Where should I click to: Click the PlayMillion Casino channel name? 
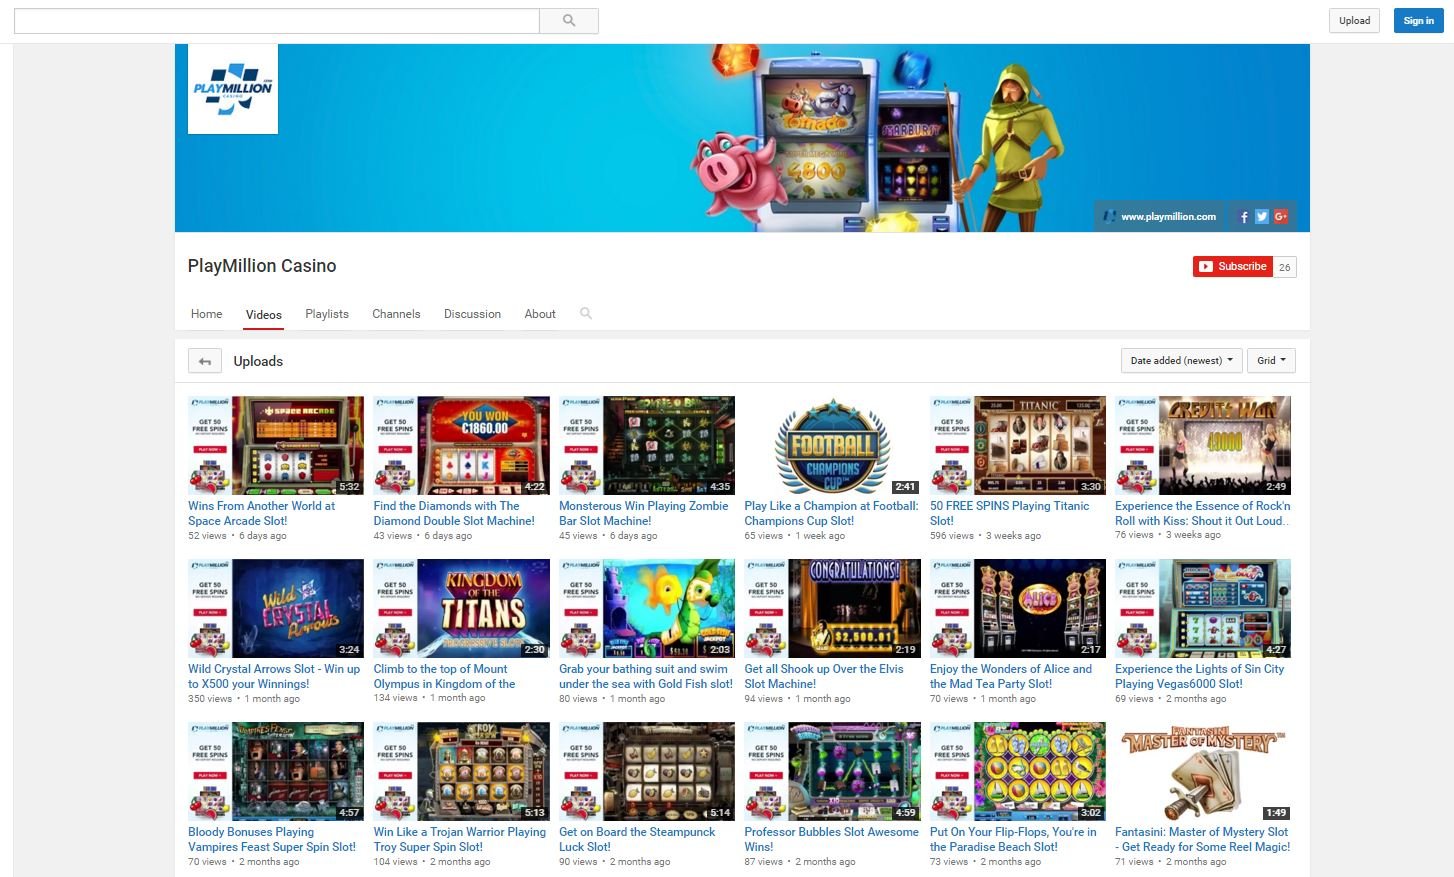tap(262, 266)
